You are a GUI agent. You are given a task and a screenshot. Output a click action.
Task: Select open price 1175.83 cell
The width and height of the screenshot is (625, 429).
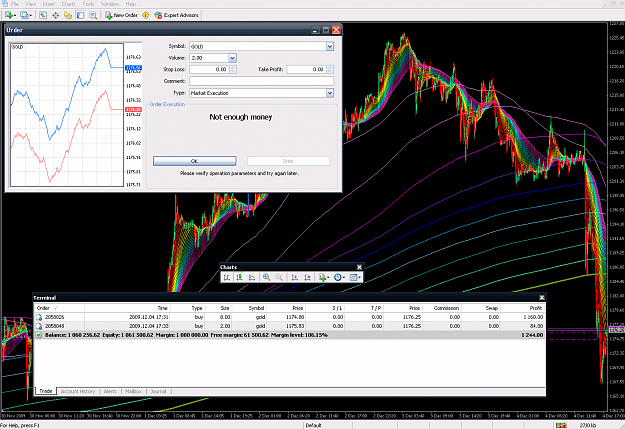295,326
